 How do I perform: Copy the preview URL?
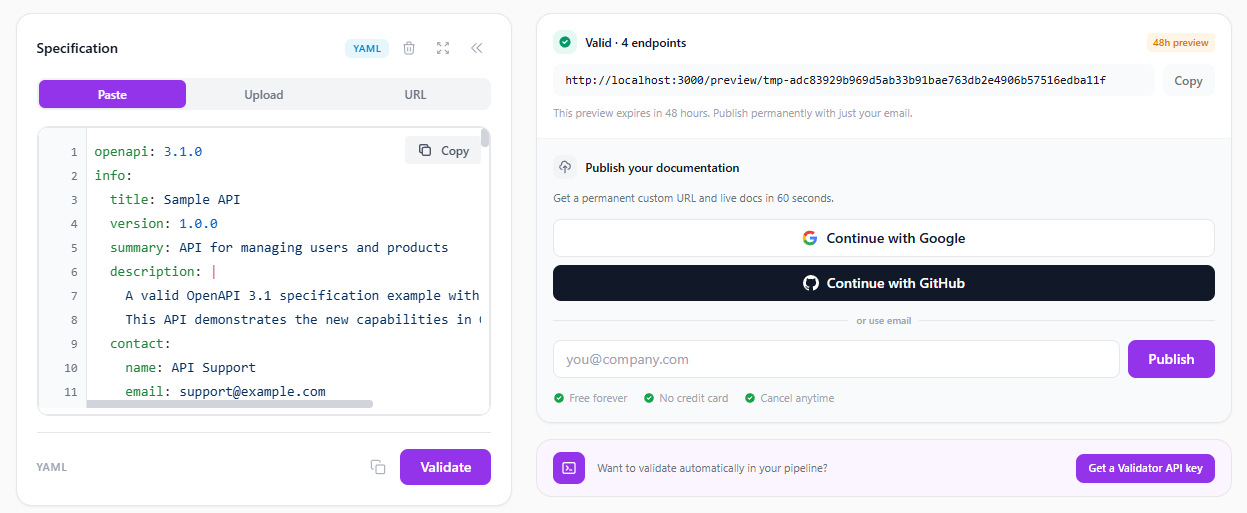coord(1188,80)
